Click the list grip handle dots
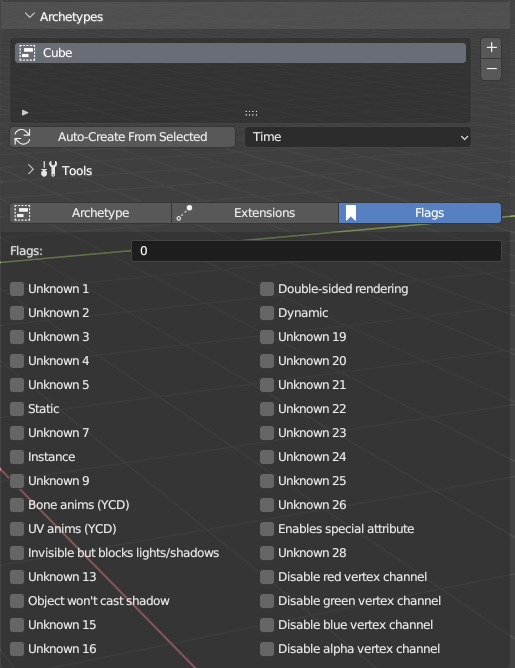The width and height of the screenshot is (515, 668). (251, 113)
